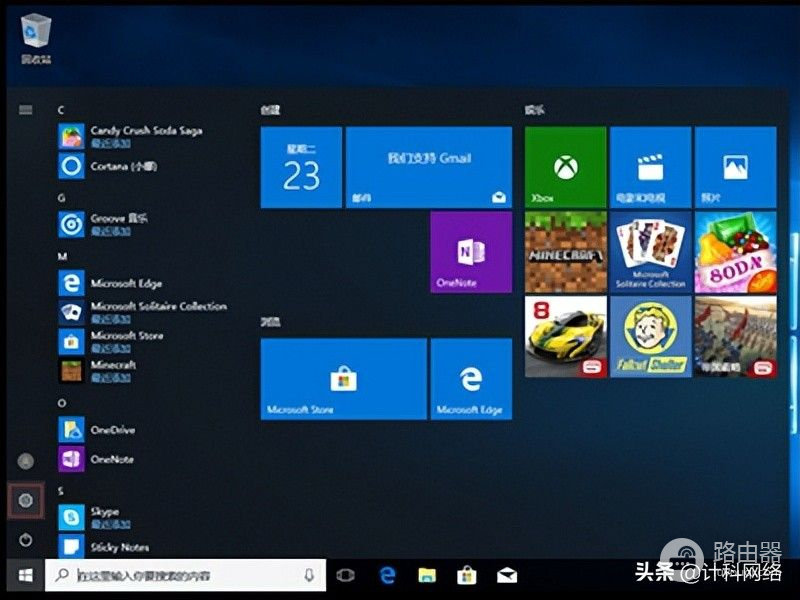The image size is (800, 600).
Task: Launch the Fallout Shelter tile
Action: point(651,337)
